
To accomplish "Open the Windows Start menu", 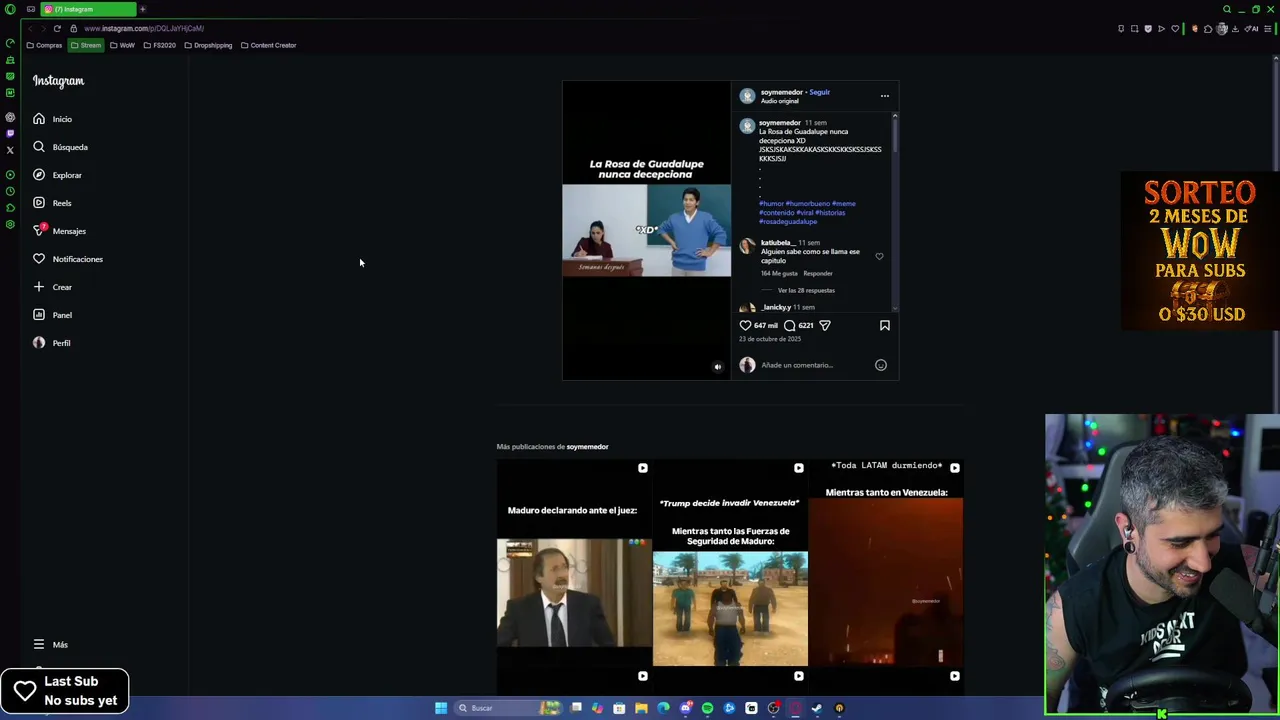I will 441,708.
